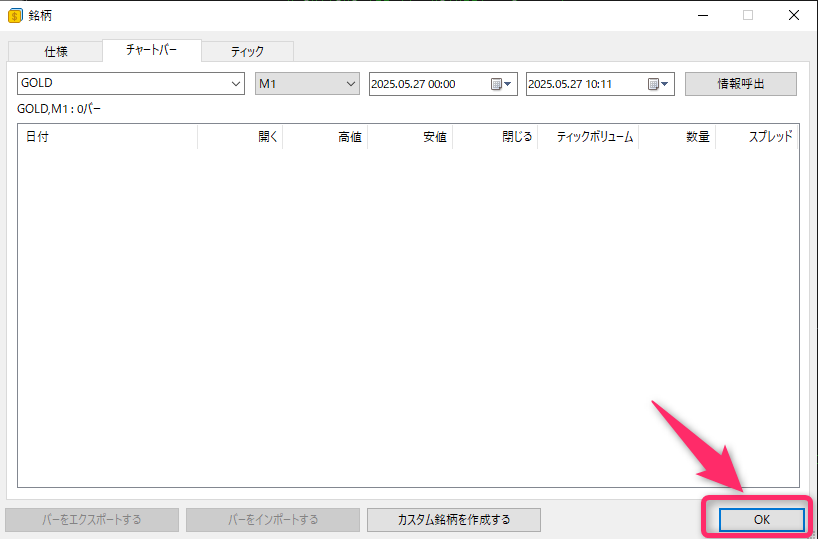This screenshot has height=539, width=818.
Task: Expand the GOLD symbol dropdown
Action: 235,83
